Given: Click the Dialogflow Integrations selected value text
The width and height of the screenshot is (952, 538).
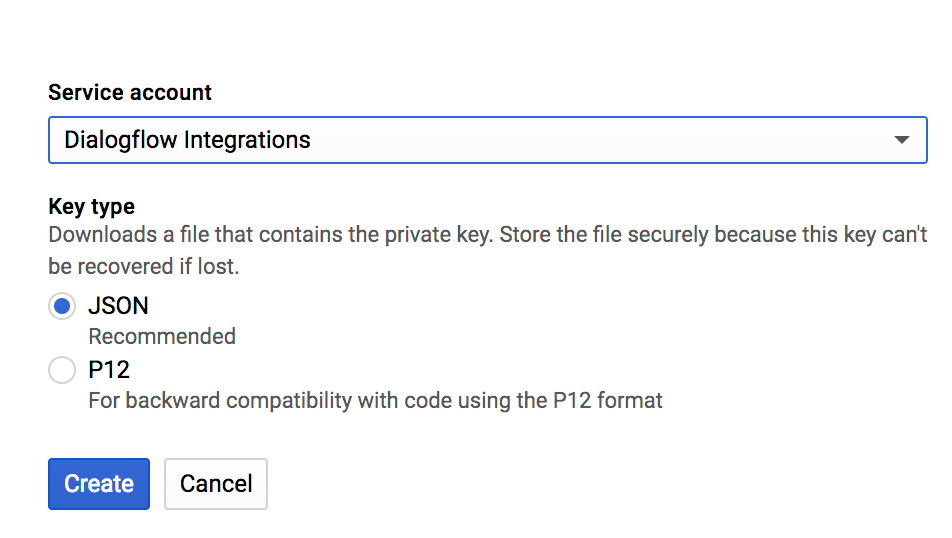Looking at the screenshot, I should (x=188, y=140).
